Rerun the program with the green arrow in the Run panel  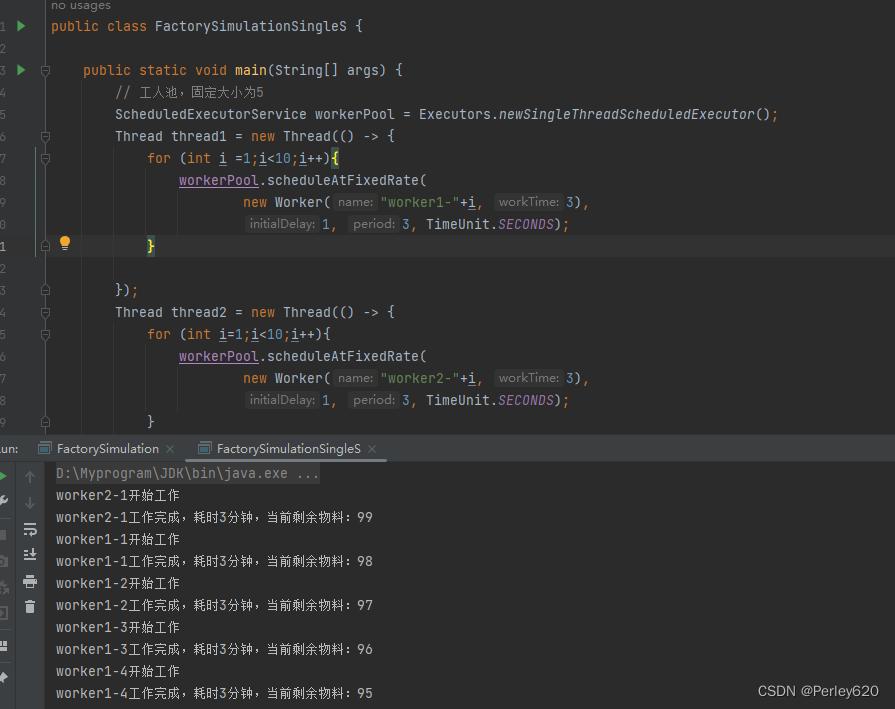pos(3,476)
